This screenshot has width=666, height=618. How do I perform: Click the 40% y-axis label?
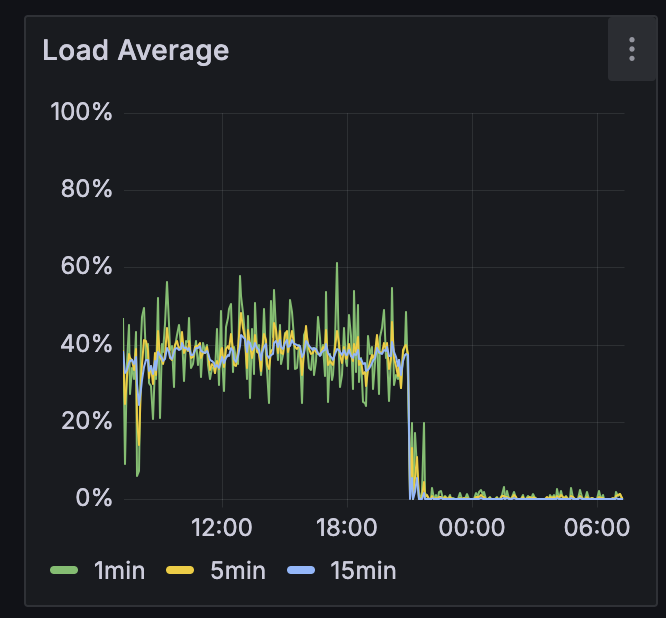tap(85, 344)
